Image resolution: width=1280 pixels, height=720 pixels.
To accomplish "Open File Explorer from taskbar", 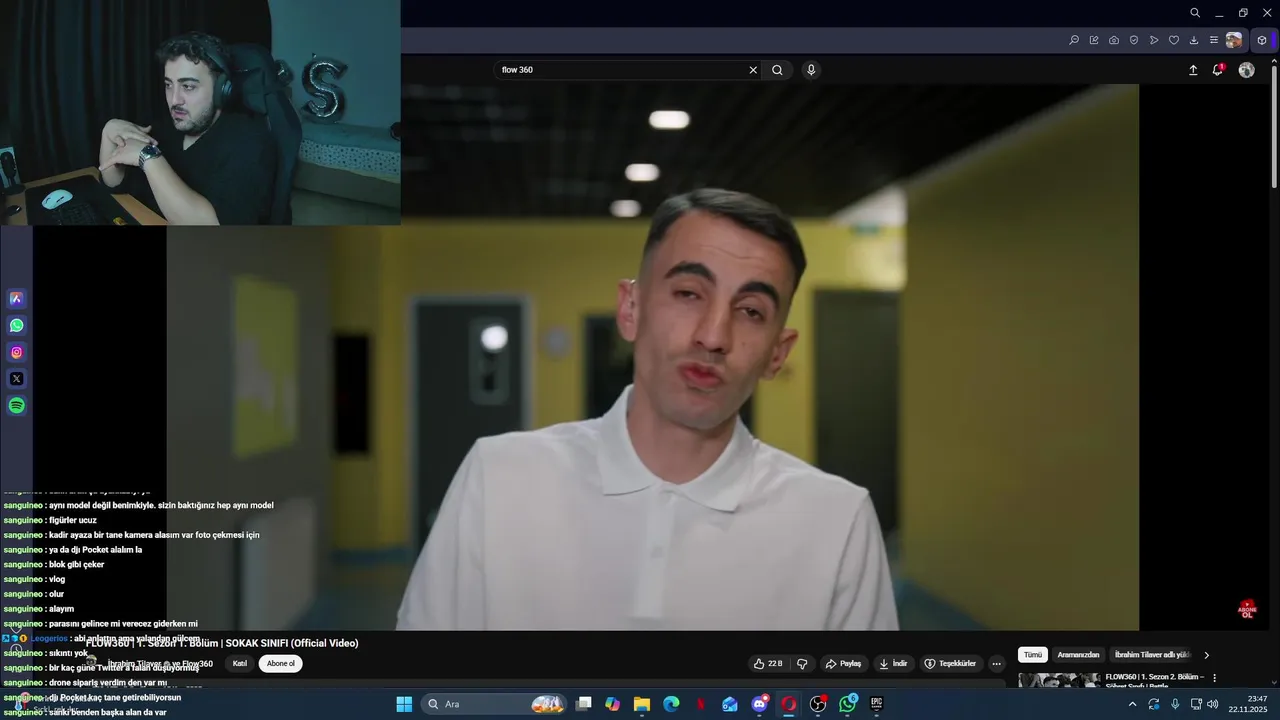I will [642, 704].
